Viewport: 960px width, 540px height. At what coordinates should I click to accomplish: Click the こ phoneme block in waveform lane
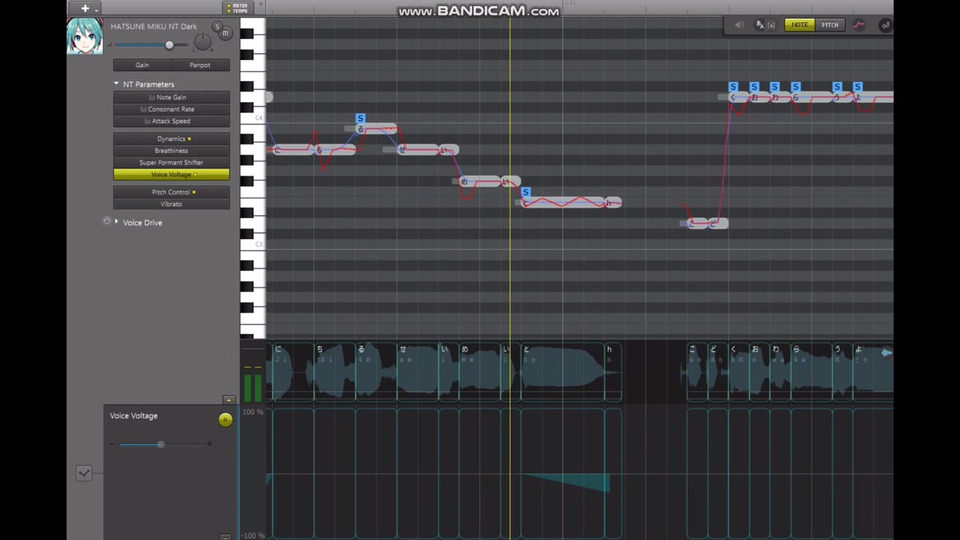pos(697,372)
